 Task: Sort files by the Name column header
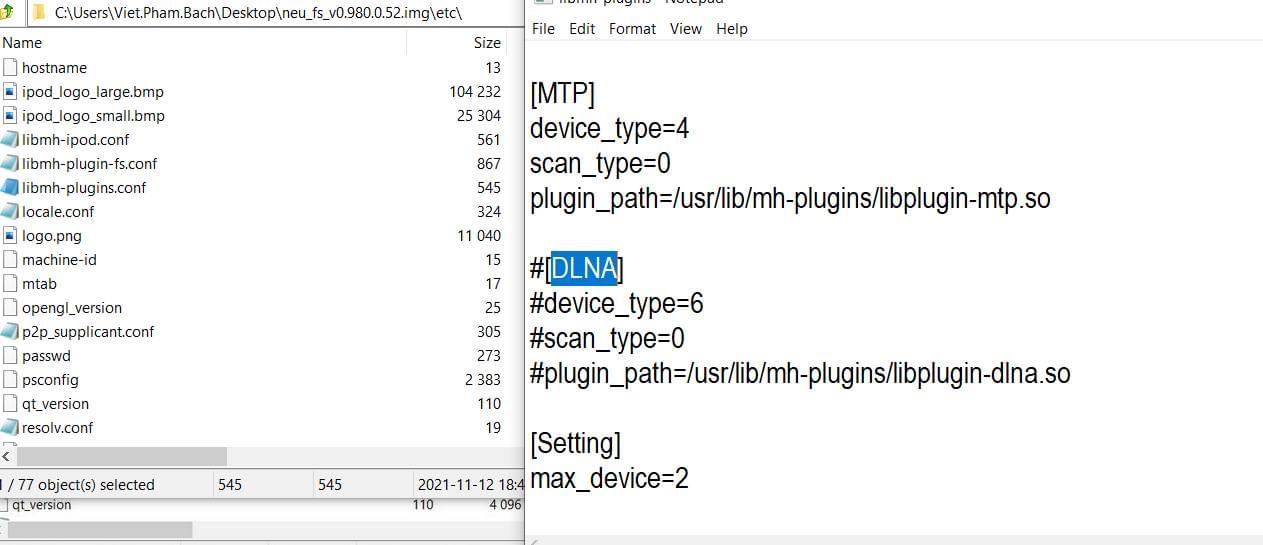click(22, 43)
